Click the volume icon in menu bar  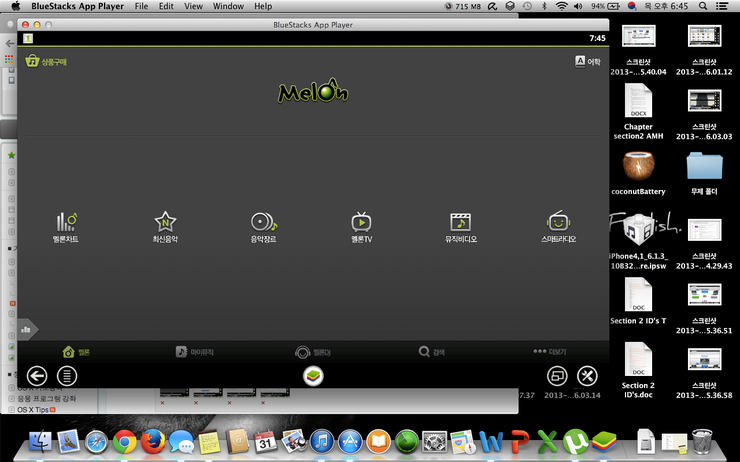tap(578, 6)
